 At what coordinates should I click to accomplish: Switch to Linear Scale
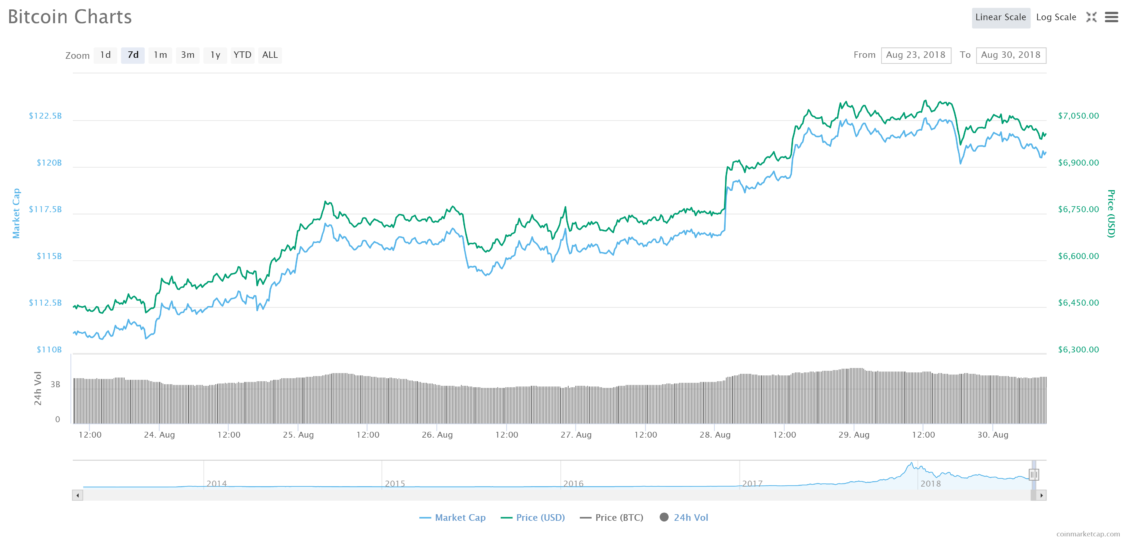(1000, 17)
